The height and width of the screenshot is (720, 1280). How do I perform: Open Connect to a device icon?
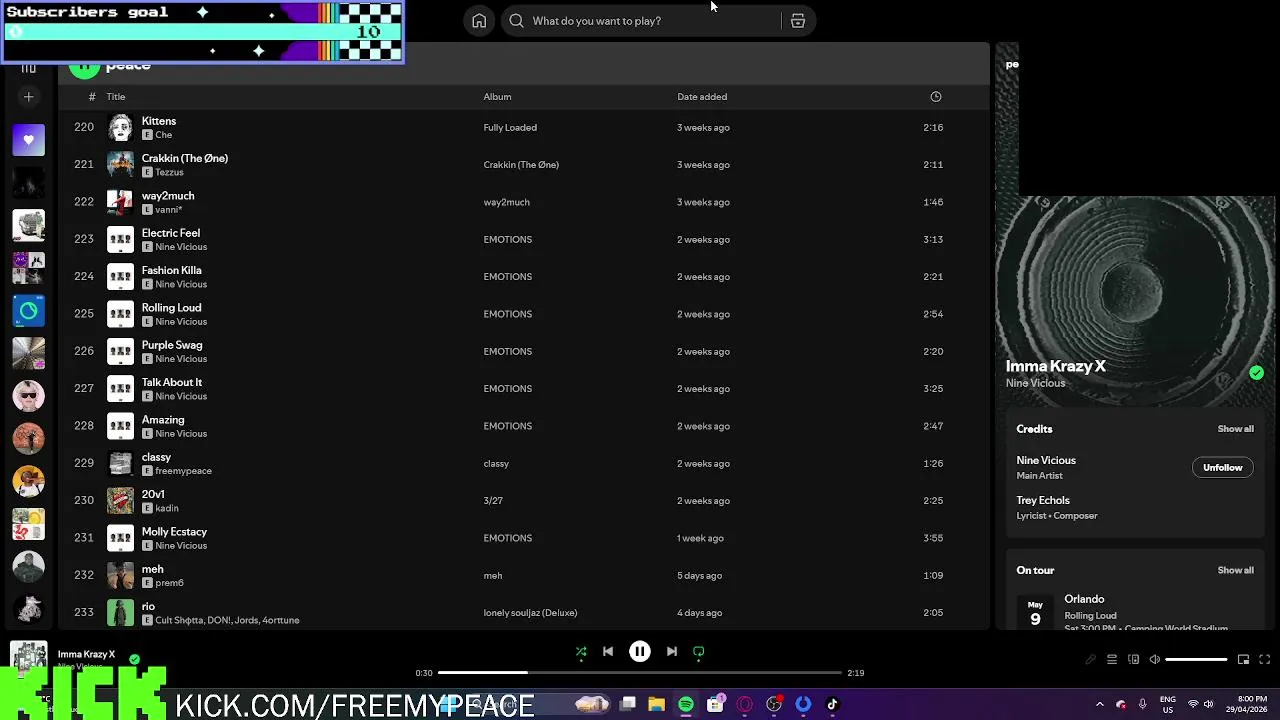tap(1133, 660)
